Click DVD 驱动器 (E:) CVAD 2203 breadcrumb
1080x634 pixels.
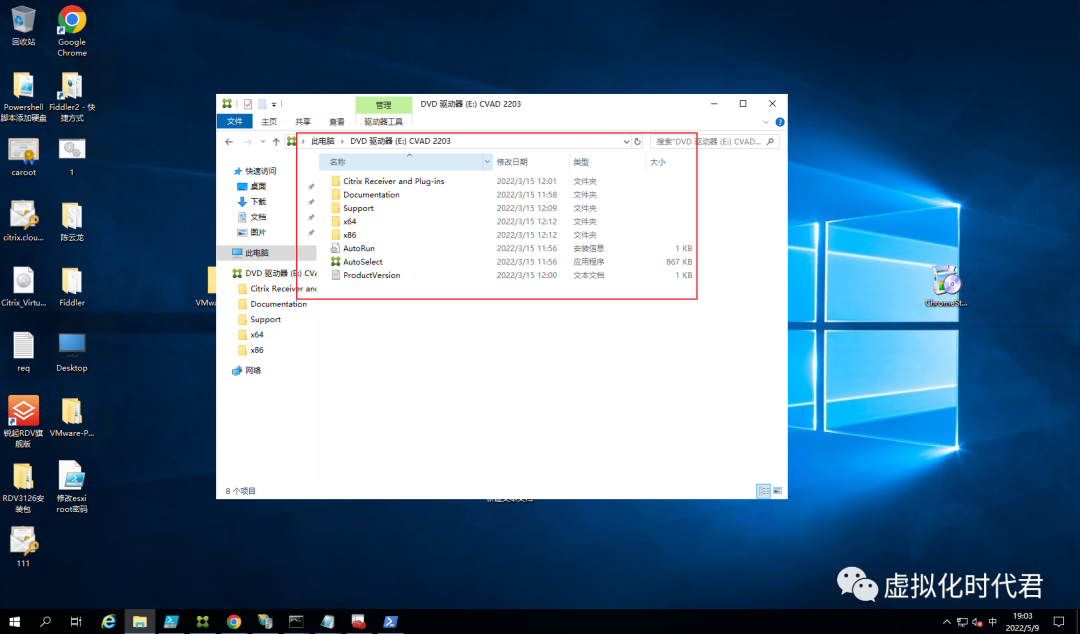point(400,141)
